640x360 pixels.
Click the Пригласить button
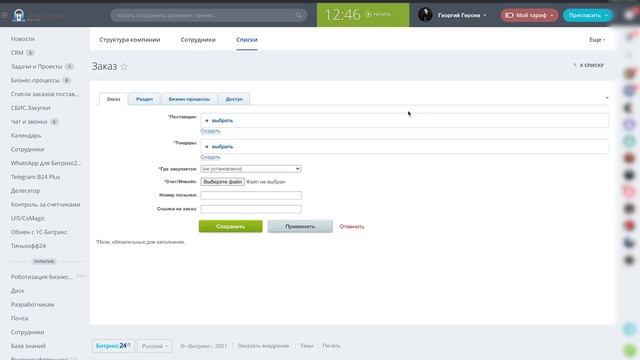tap(588, 15)
